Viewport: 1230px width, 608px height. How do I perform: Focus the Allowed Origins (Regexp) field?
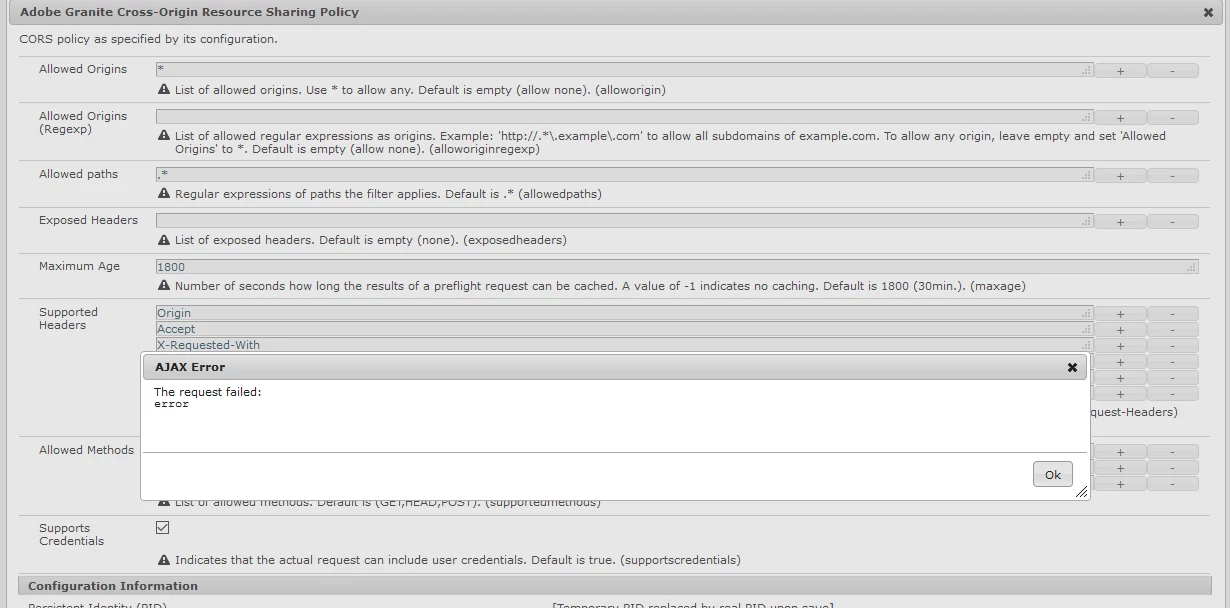pyautogui.click(x=624, y=117)
